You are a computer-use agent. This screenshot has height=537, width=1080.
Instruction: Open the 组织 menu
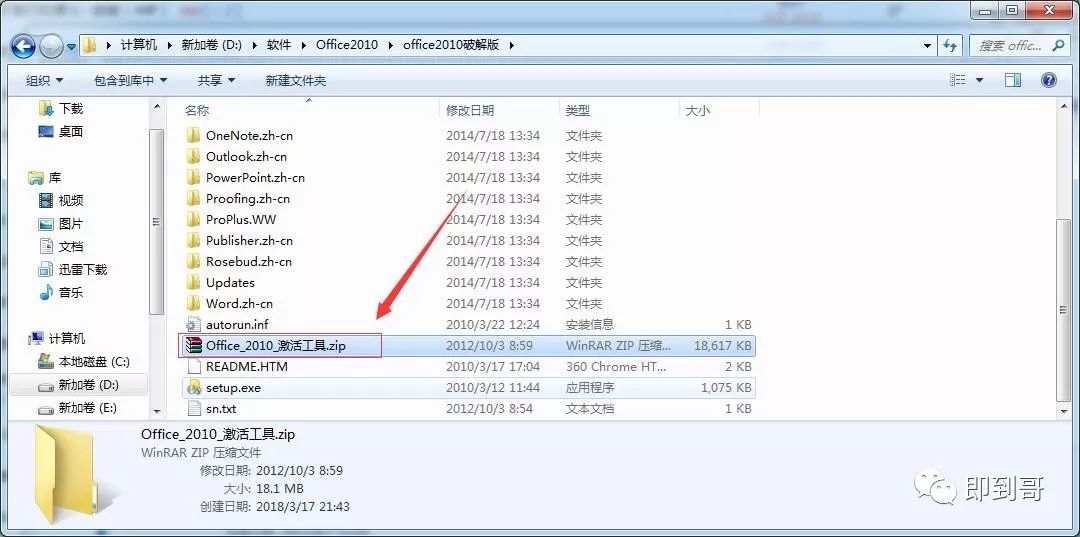(x=44, y=81)
